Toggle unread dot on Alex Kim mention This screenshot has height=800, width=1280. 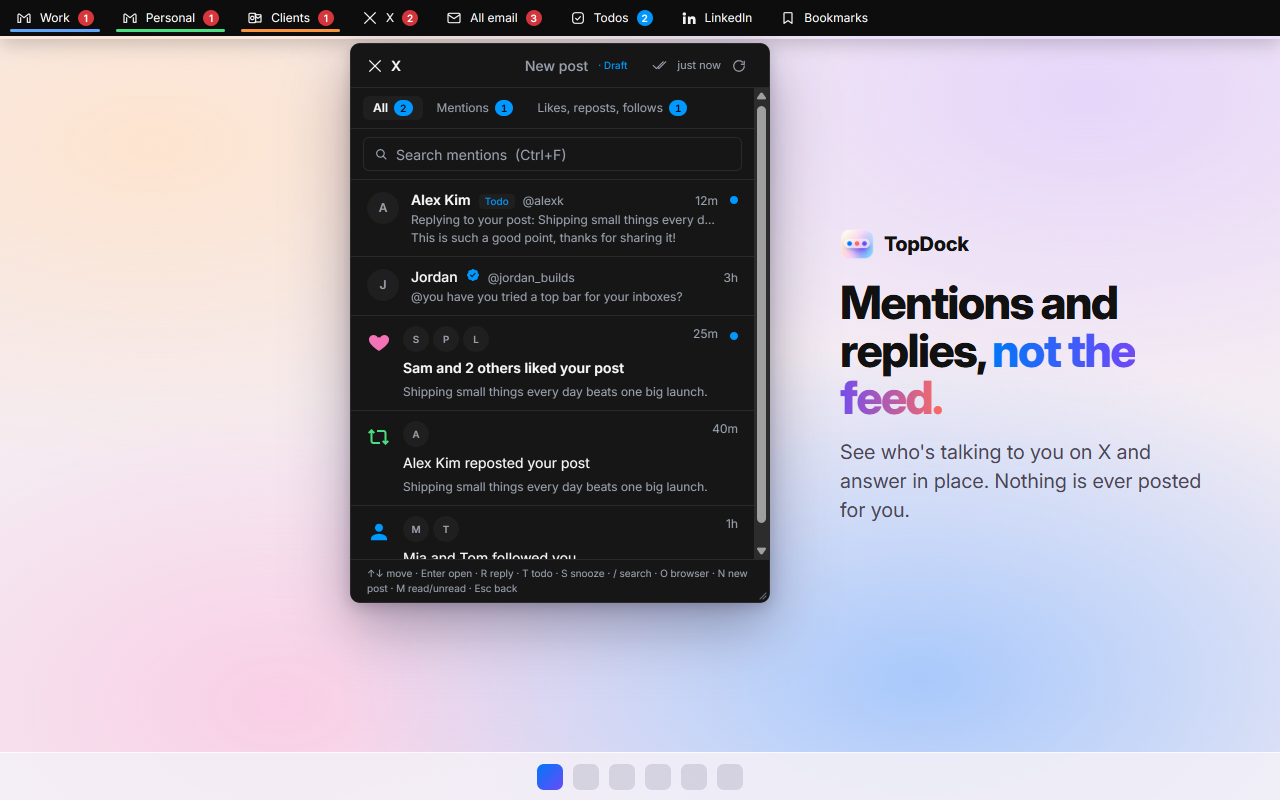pyautogui.click(x=734, y=200)
